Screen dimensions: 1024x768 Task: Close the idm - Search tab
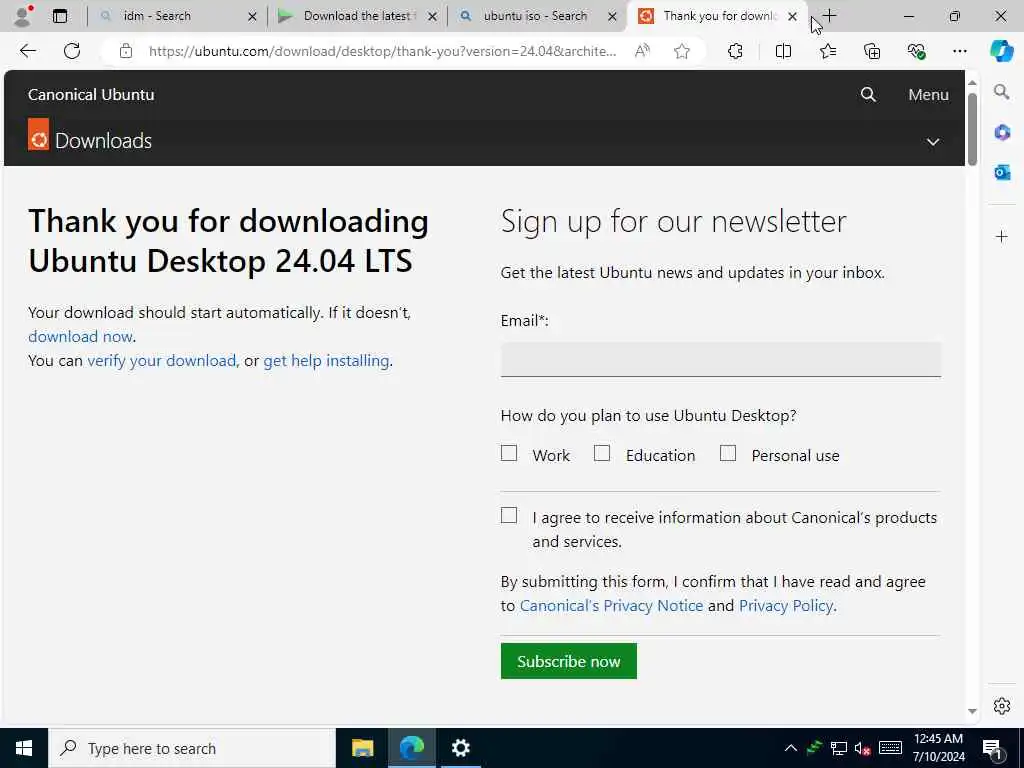[252, 16]
